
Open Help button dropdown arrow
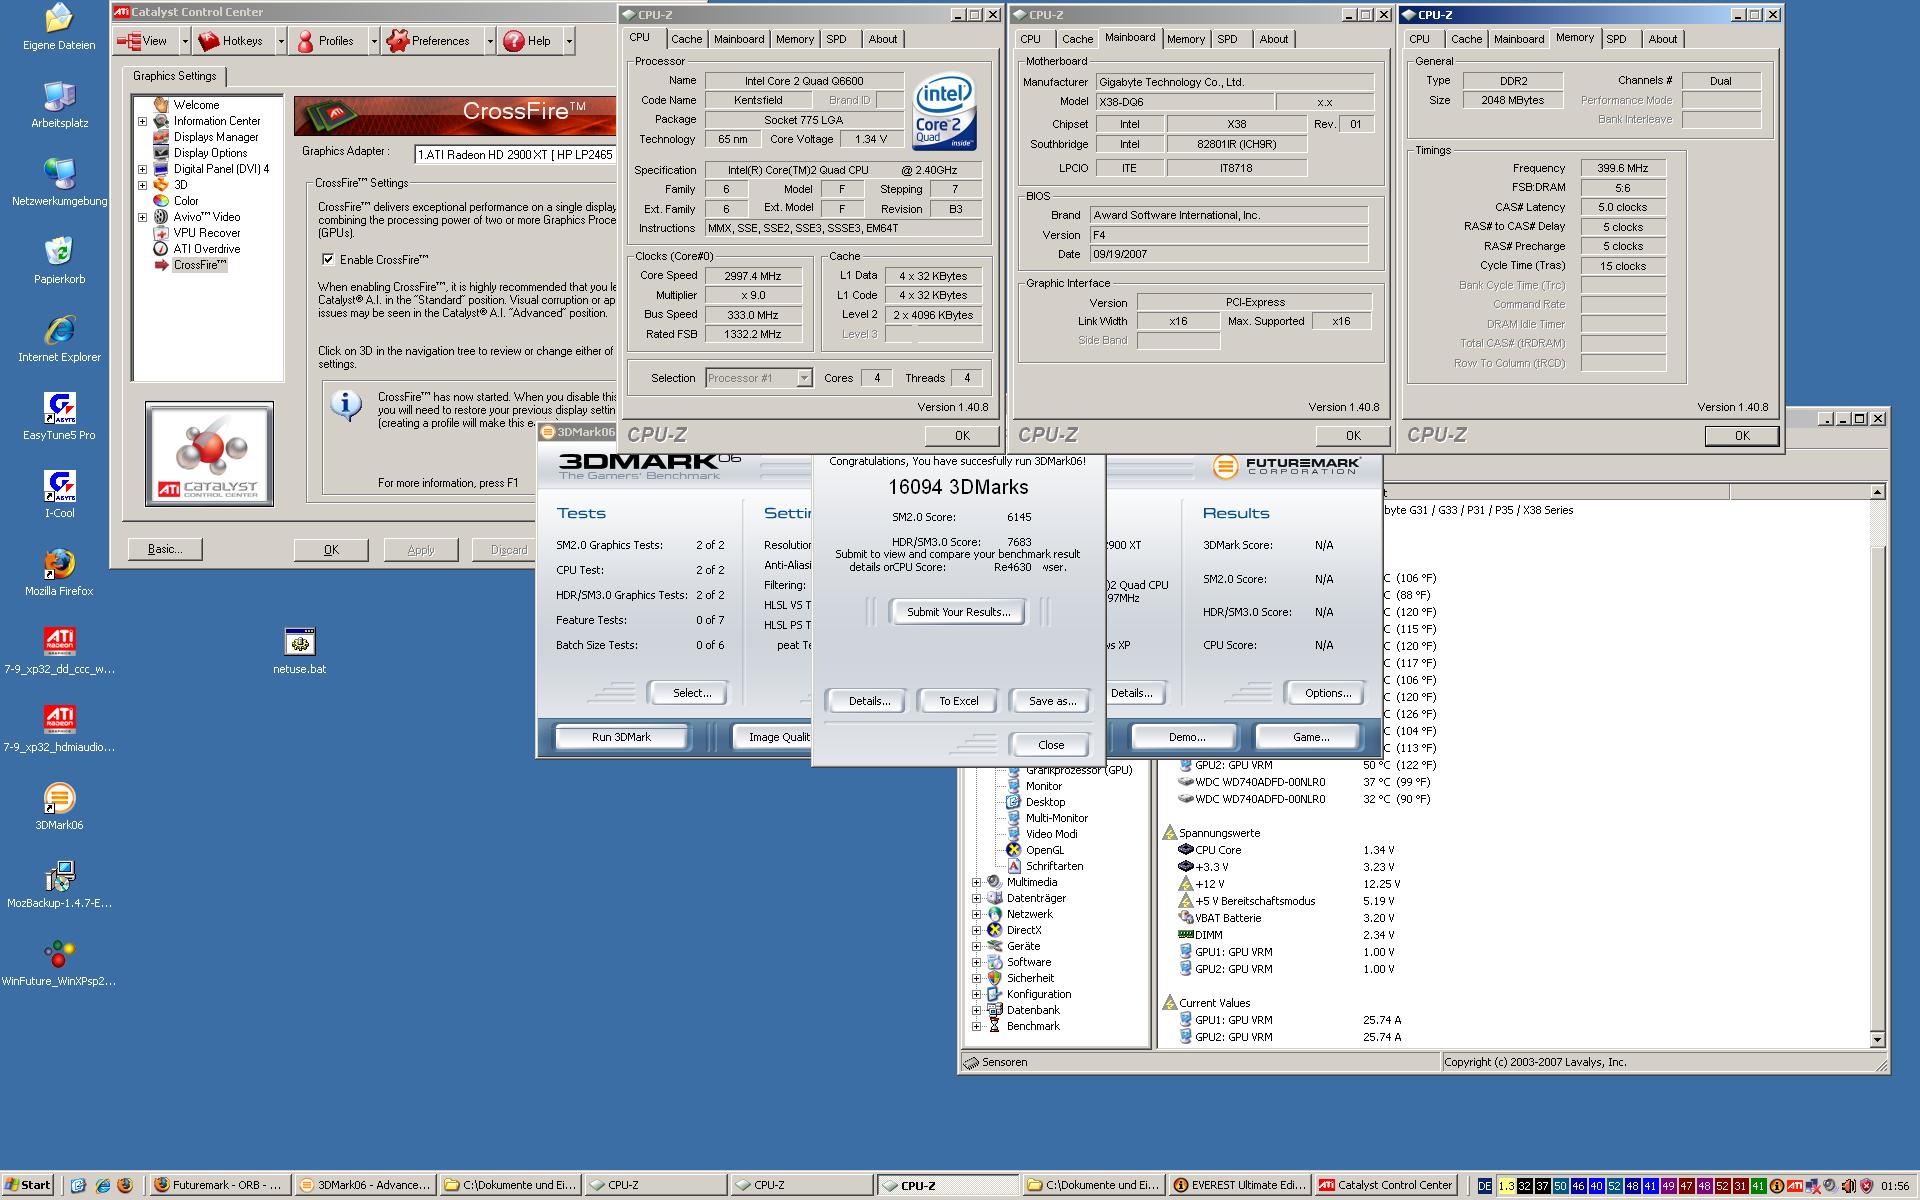coord(569,41)
